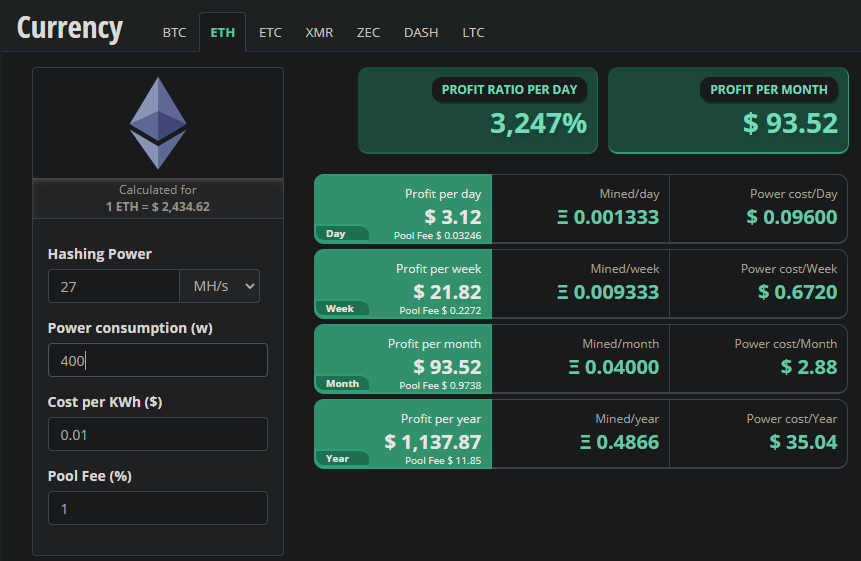Select the Month profit row label

click(342, 384)
